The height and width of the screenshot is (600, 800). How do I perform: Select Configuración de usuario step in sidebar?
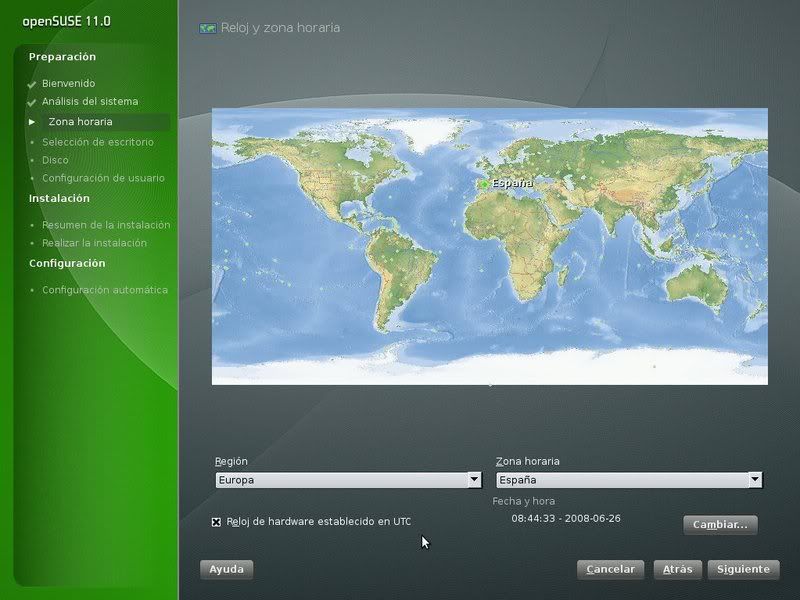point(103,178)
